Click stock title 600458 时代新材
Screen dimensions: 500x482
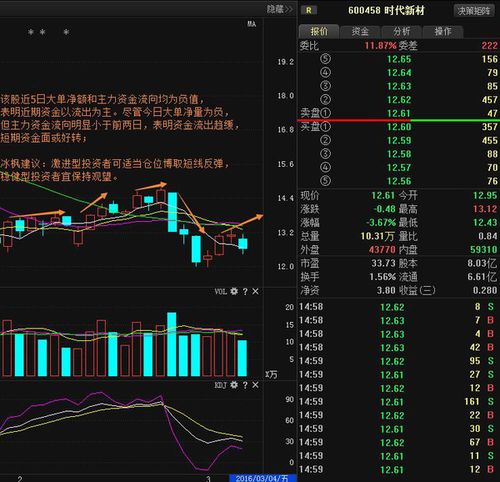pyautogui.click(x=386, y=10)
